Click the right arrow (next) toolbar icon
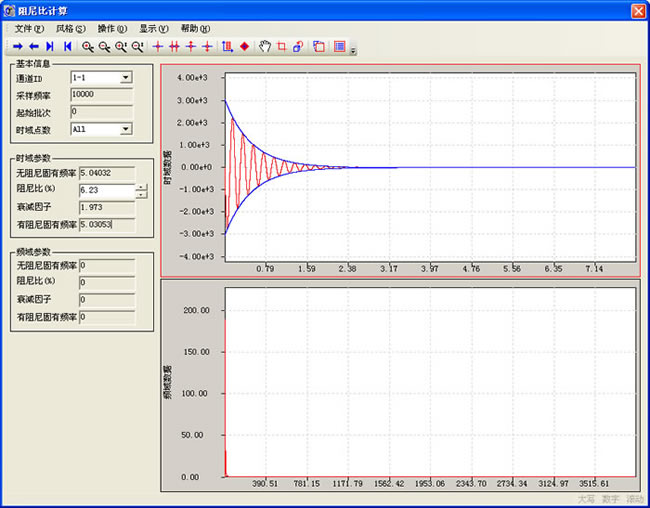The width and height of the screenshot is (650, 508). 16,46
